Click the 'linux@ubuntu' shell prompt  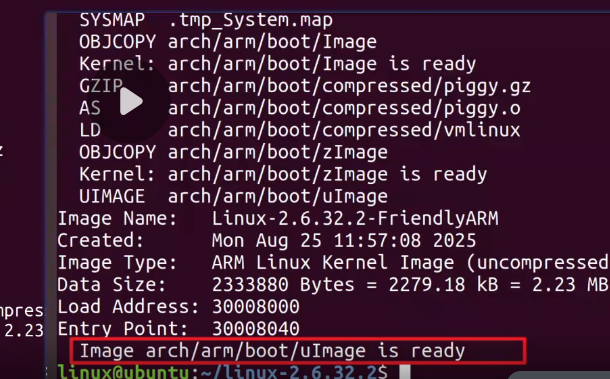click(124, 372)
